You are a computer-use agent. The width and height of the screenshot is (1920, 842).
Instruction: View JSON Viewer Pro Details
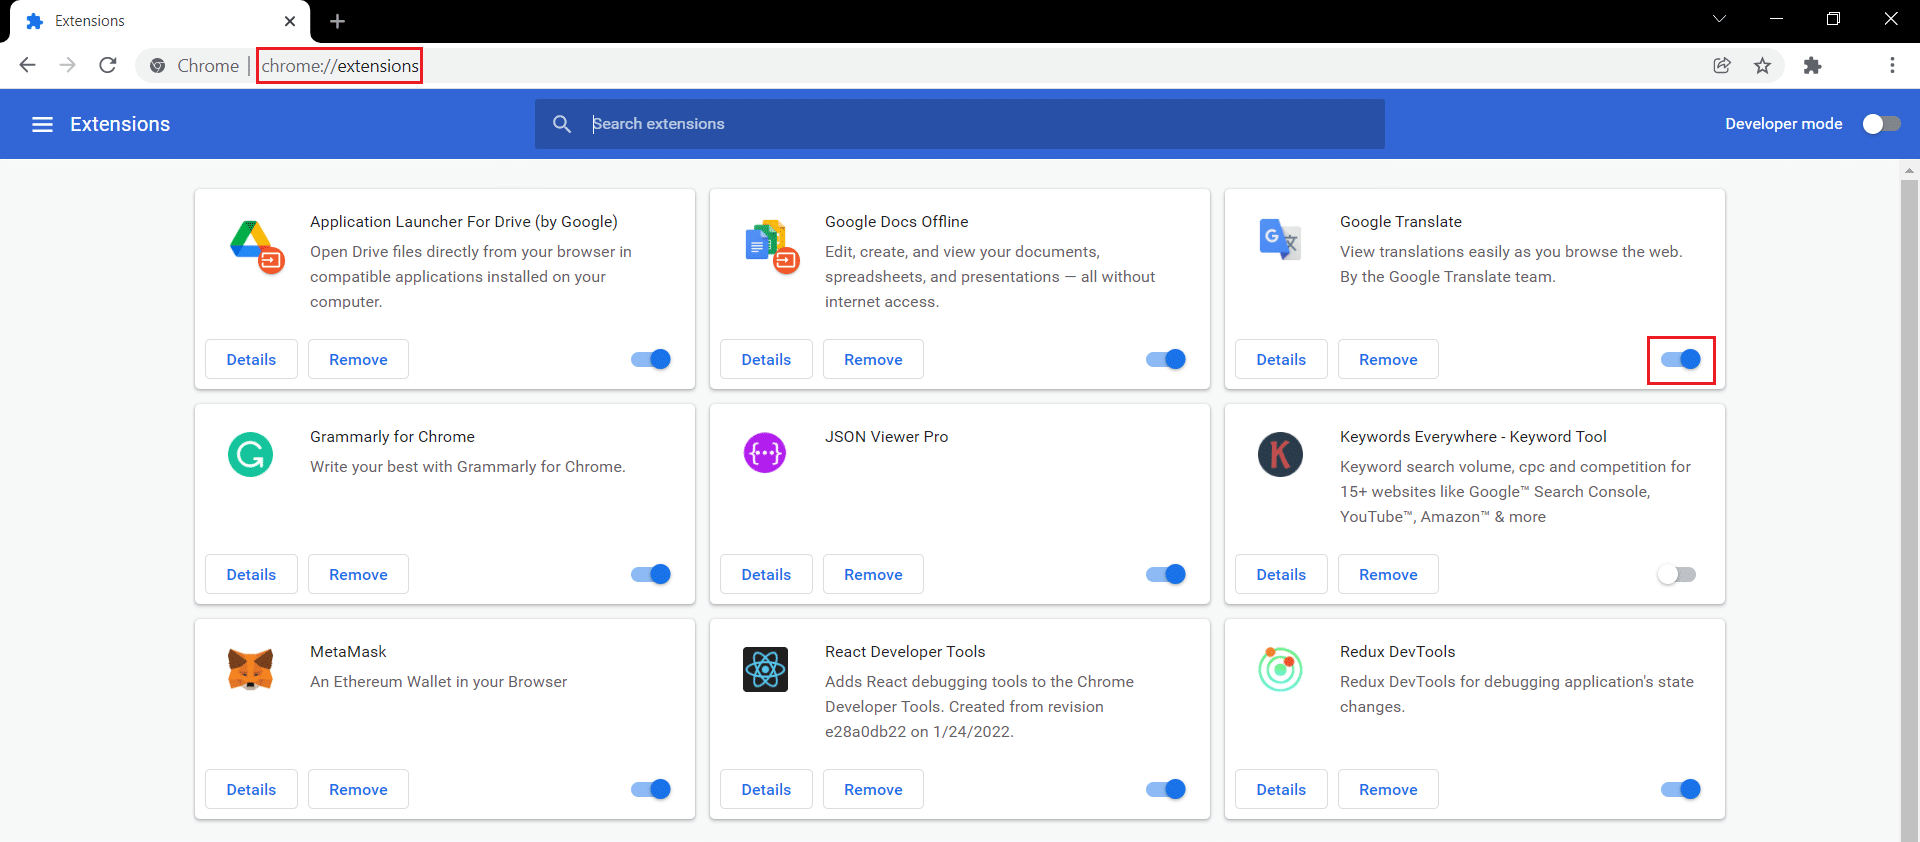coord(766,574)
